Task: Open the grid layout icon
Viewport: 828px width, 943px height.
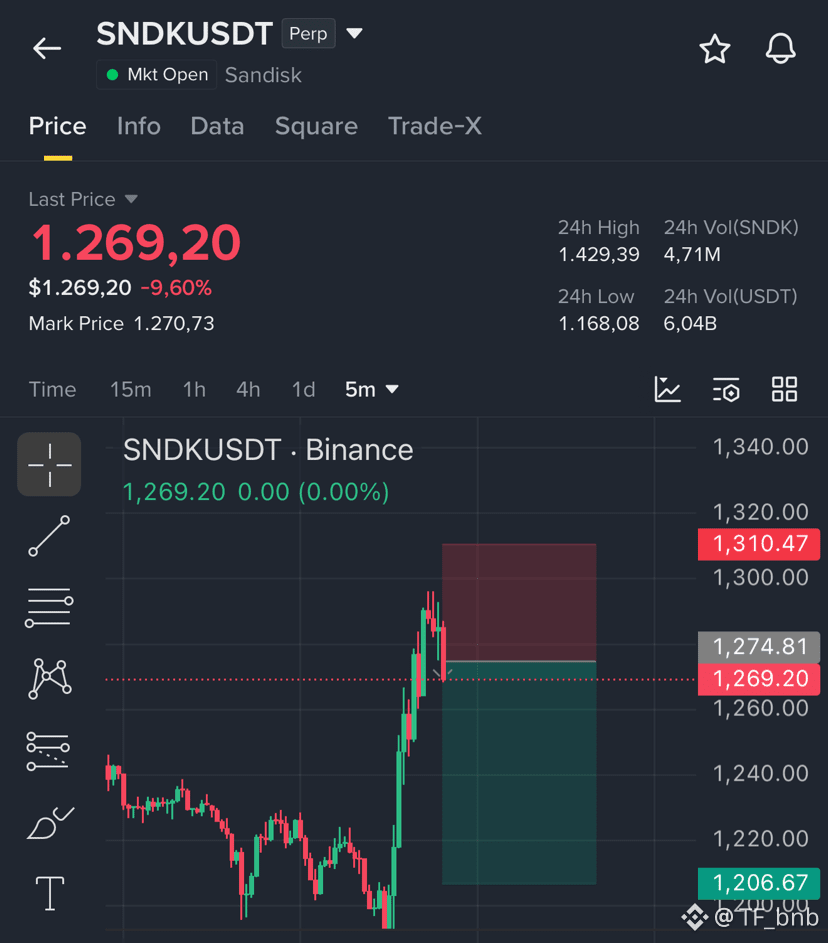Action: [x=785, y=389]
